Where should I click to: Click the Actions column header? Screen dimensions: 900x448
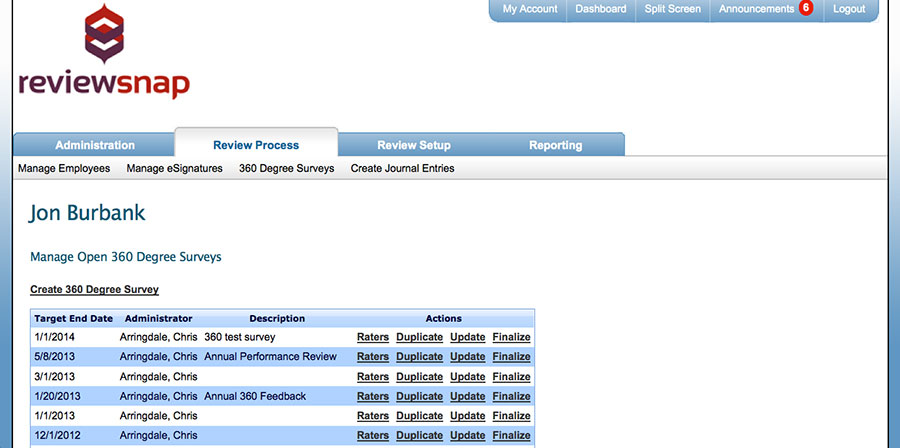pyautogui.click(x=443, y=318)
